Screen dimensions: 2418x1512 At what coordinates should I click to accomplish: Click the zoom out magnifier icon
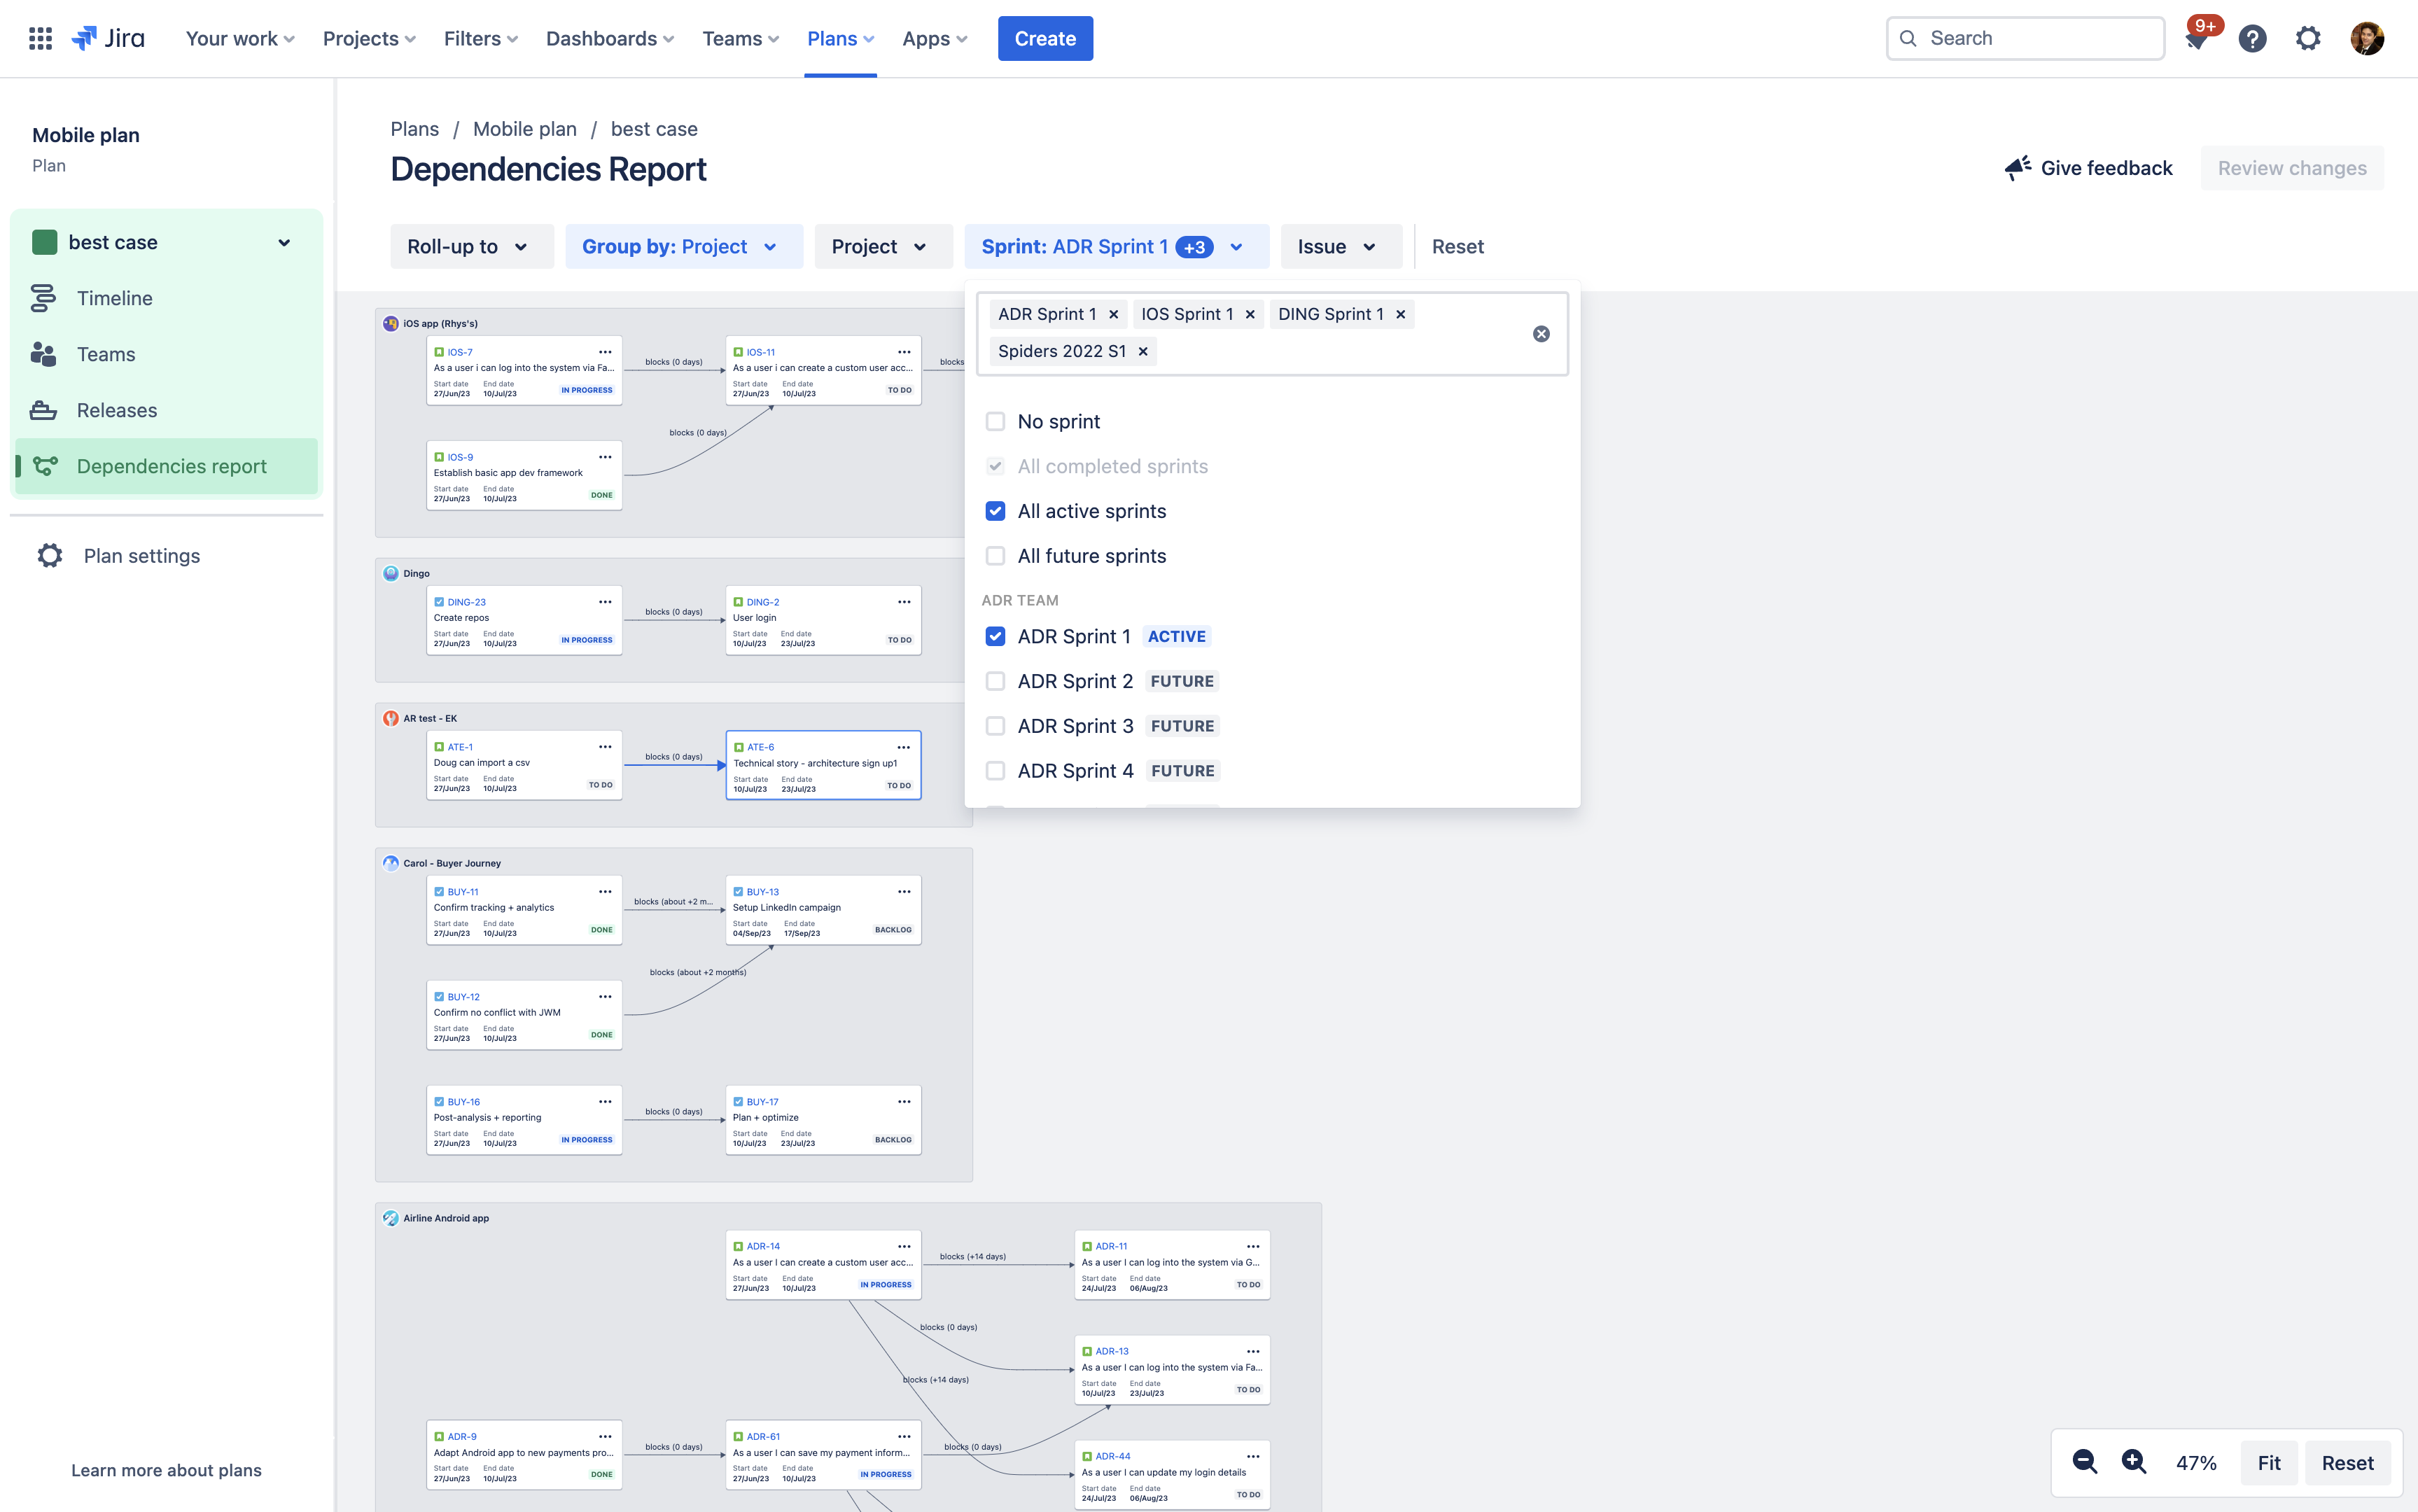pyautogui.click(x=2085, y=1462)
